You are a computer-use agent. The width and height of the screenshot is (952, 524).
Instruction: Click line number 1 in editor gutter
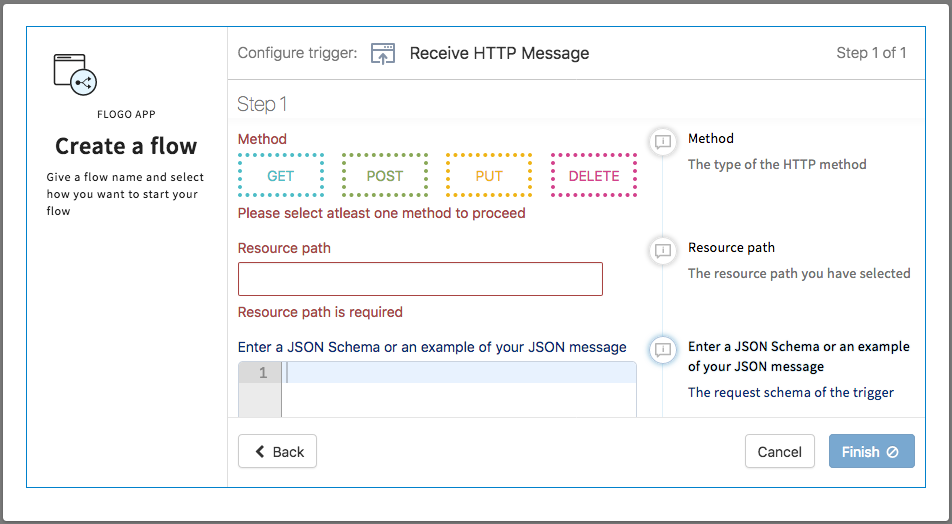coord(262,373)
